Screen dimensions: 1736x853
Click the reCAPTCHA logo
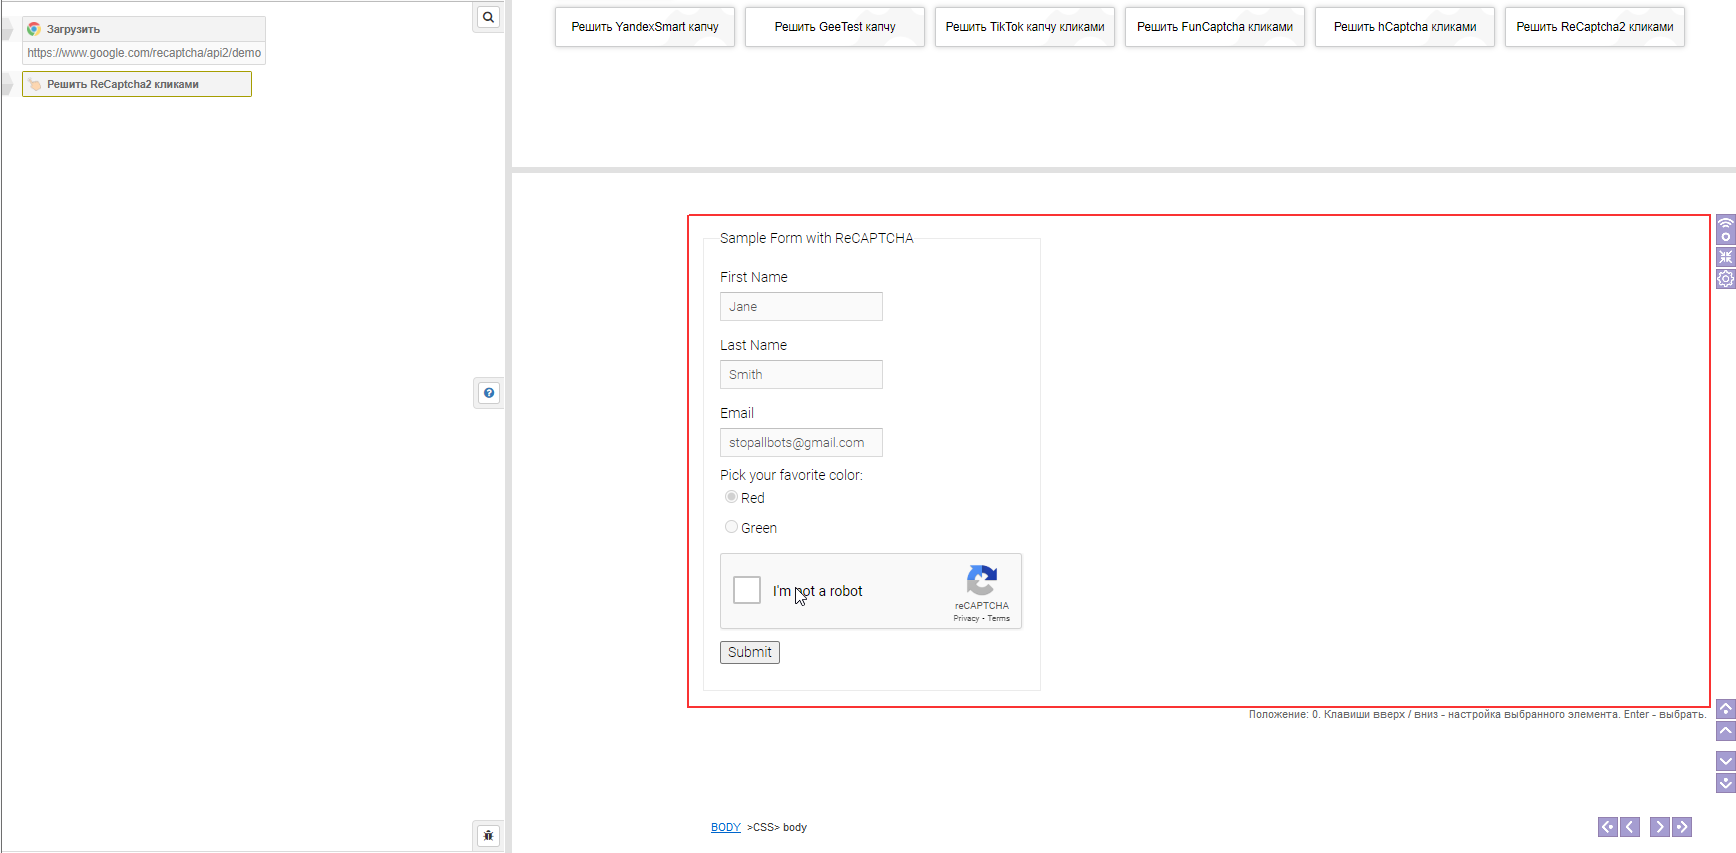[981, 581]
